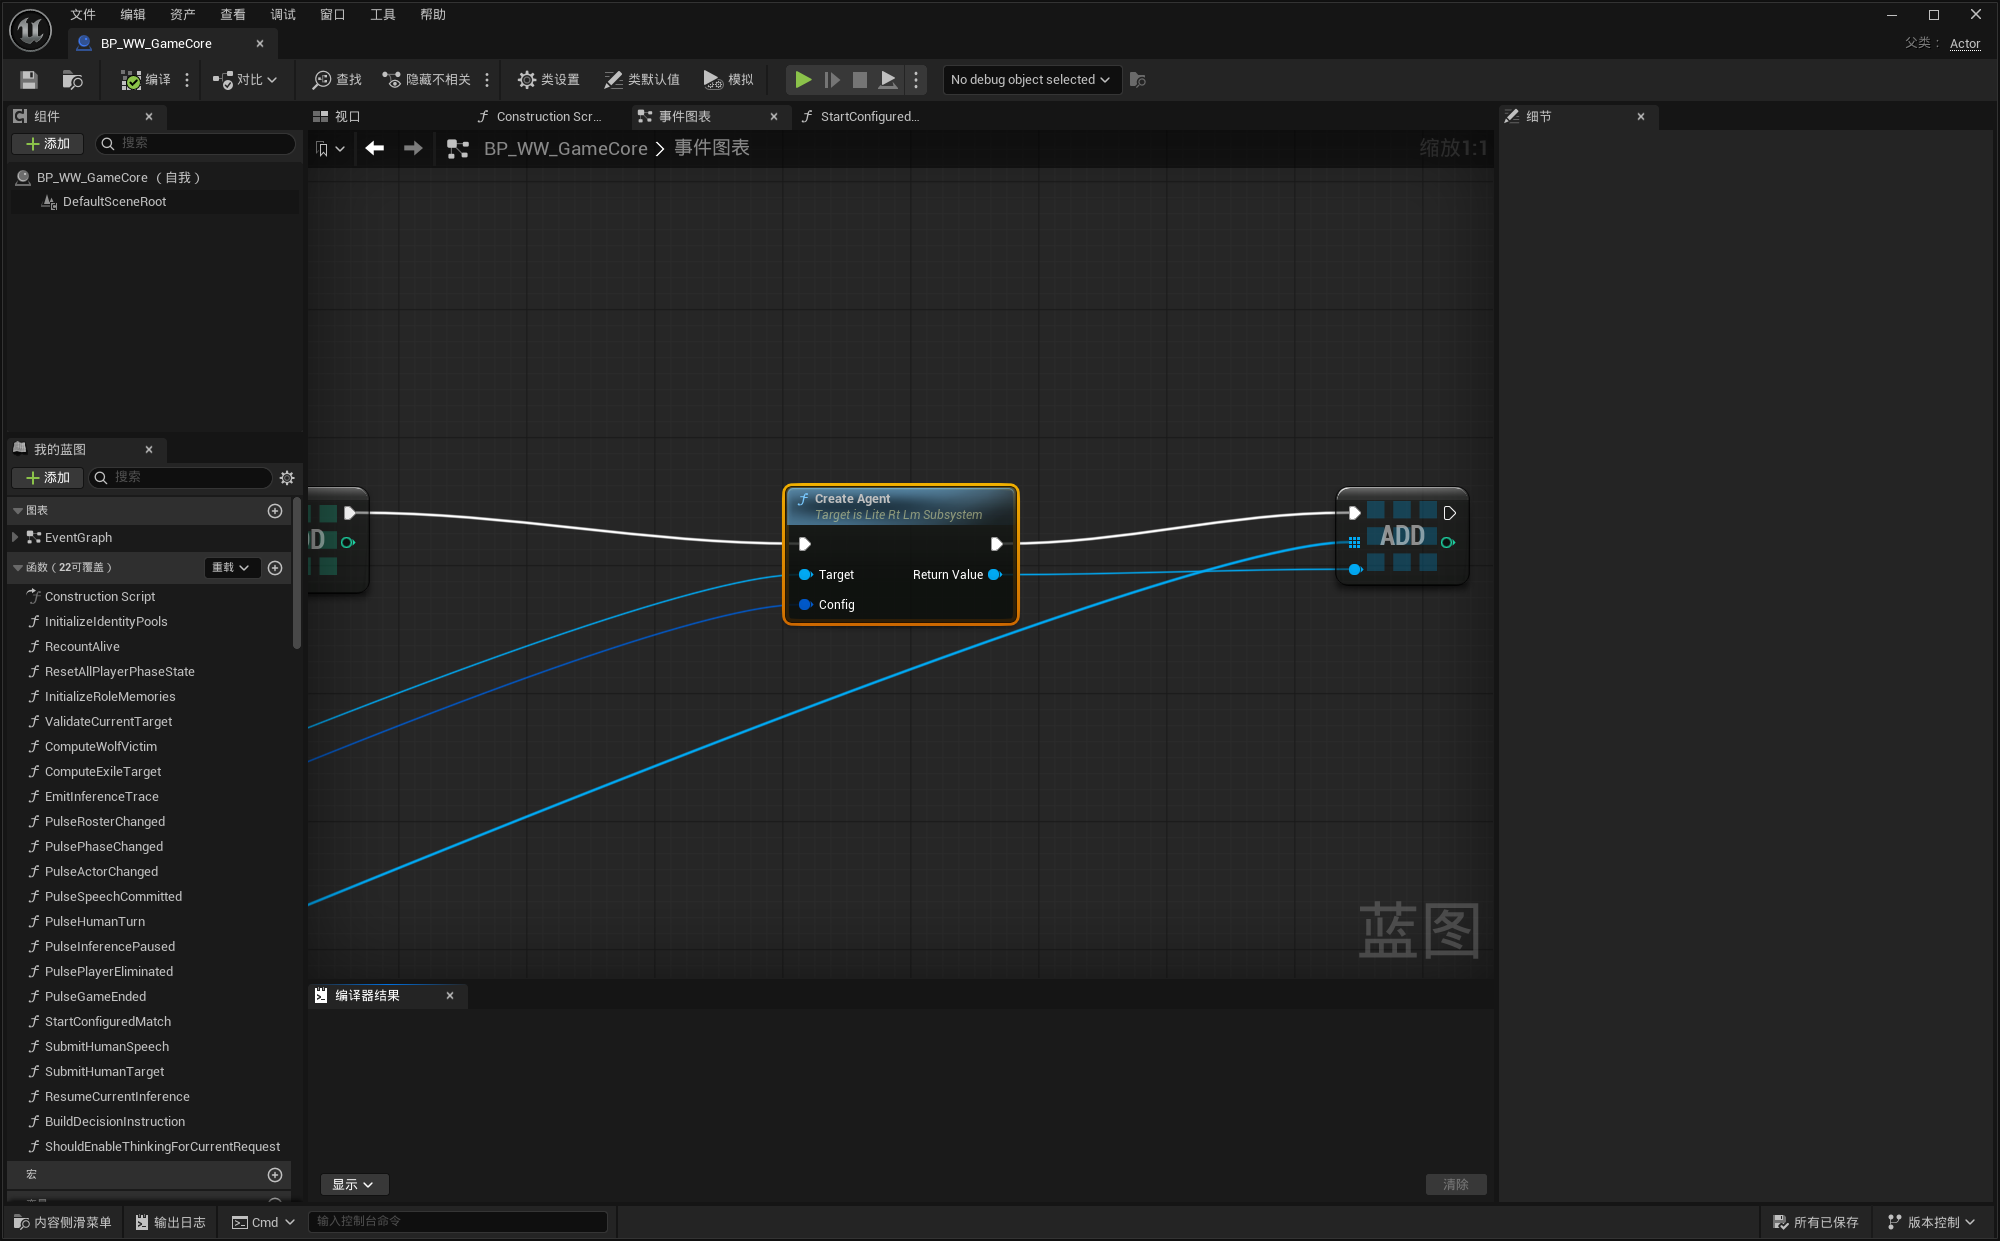
Task: Open the debug object selector dropdown
Action: (x=1031, y=80)
